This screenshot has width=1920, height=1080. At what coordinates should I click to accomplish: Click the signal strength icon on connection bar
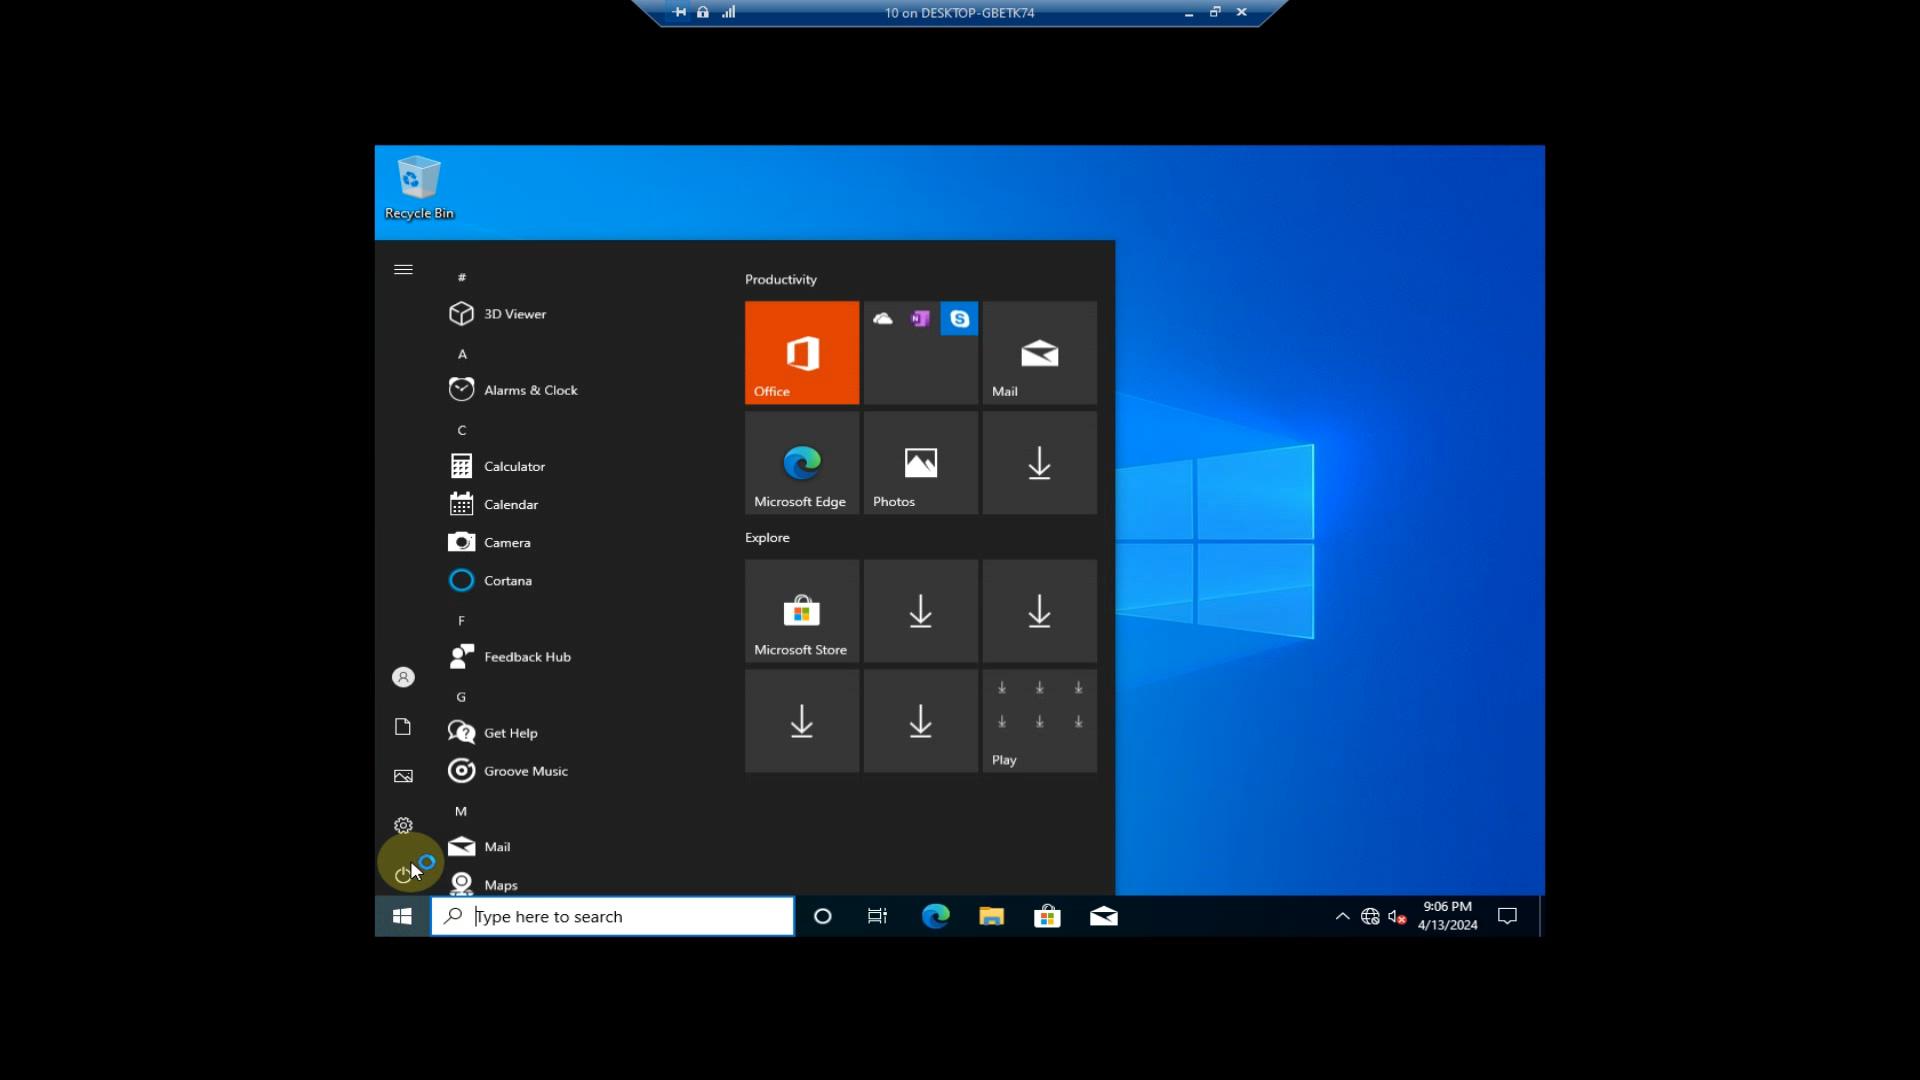pos(729,12)
